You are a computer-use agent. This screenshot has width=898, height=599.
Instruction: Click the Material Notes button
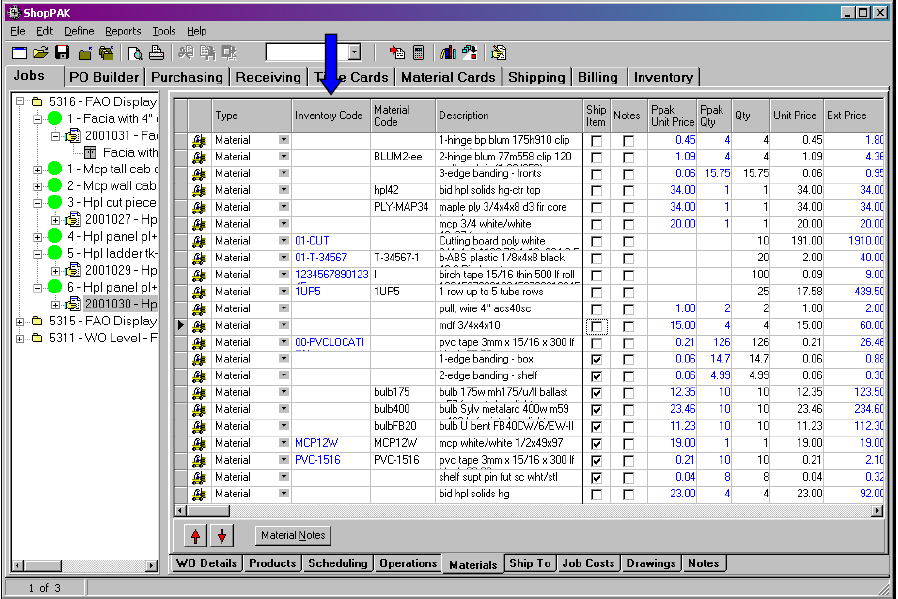[x=293, y=536]
